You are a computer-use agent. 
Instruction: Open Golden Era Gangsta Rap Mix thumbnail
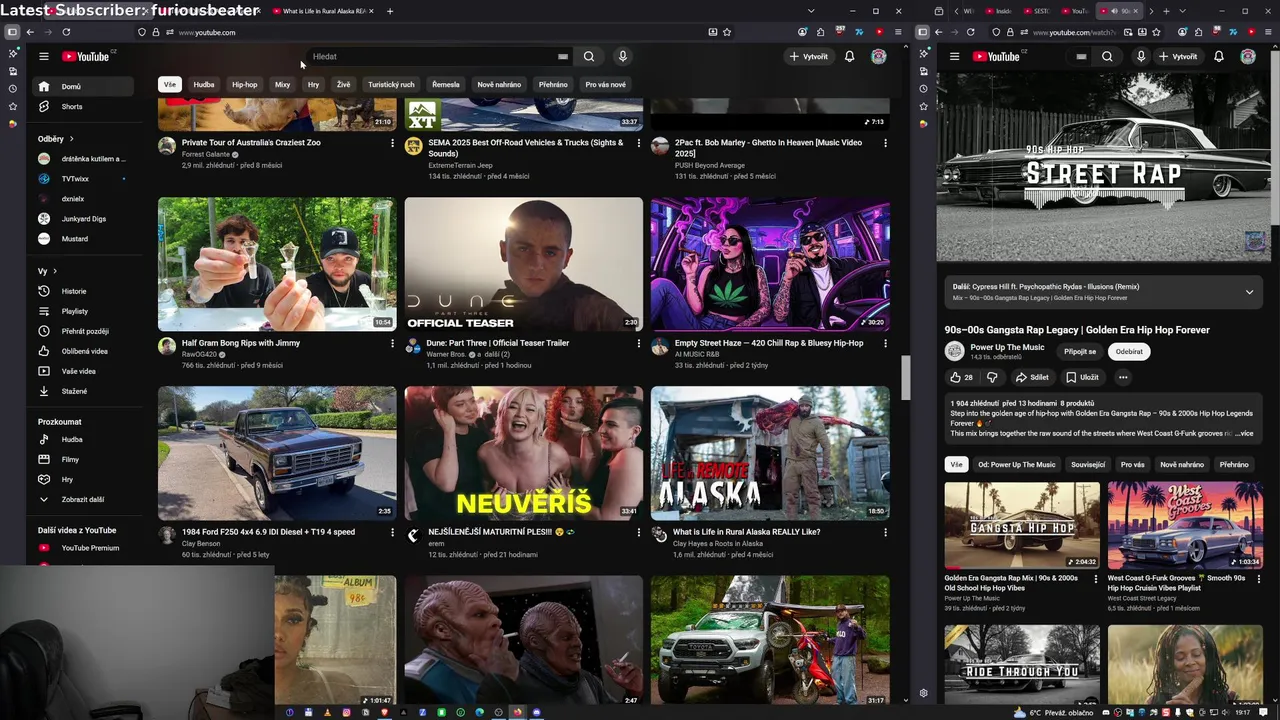tap(1022, 526)
